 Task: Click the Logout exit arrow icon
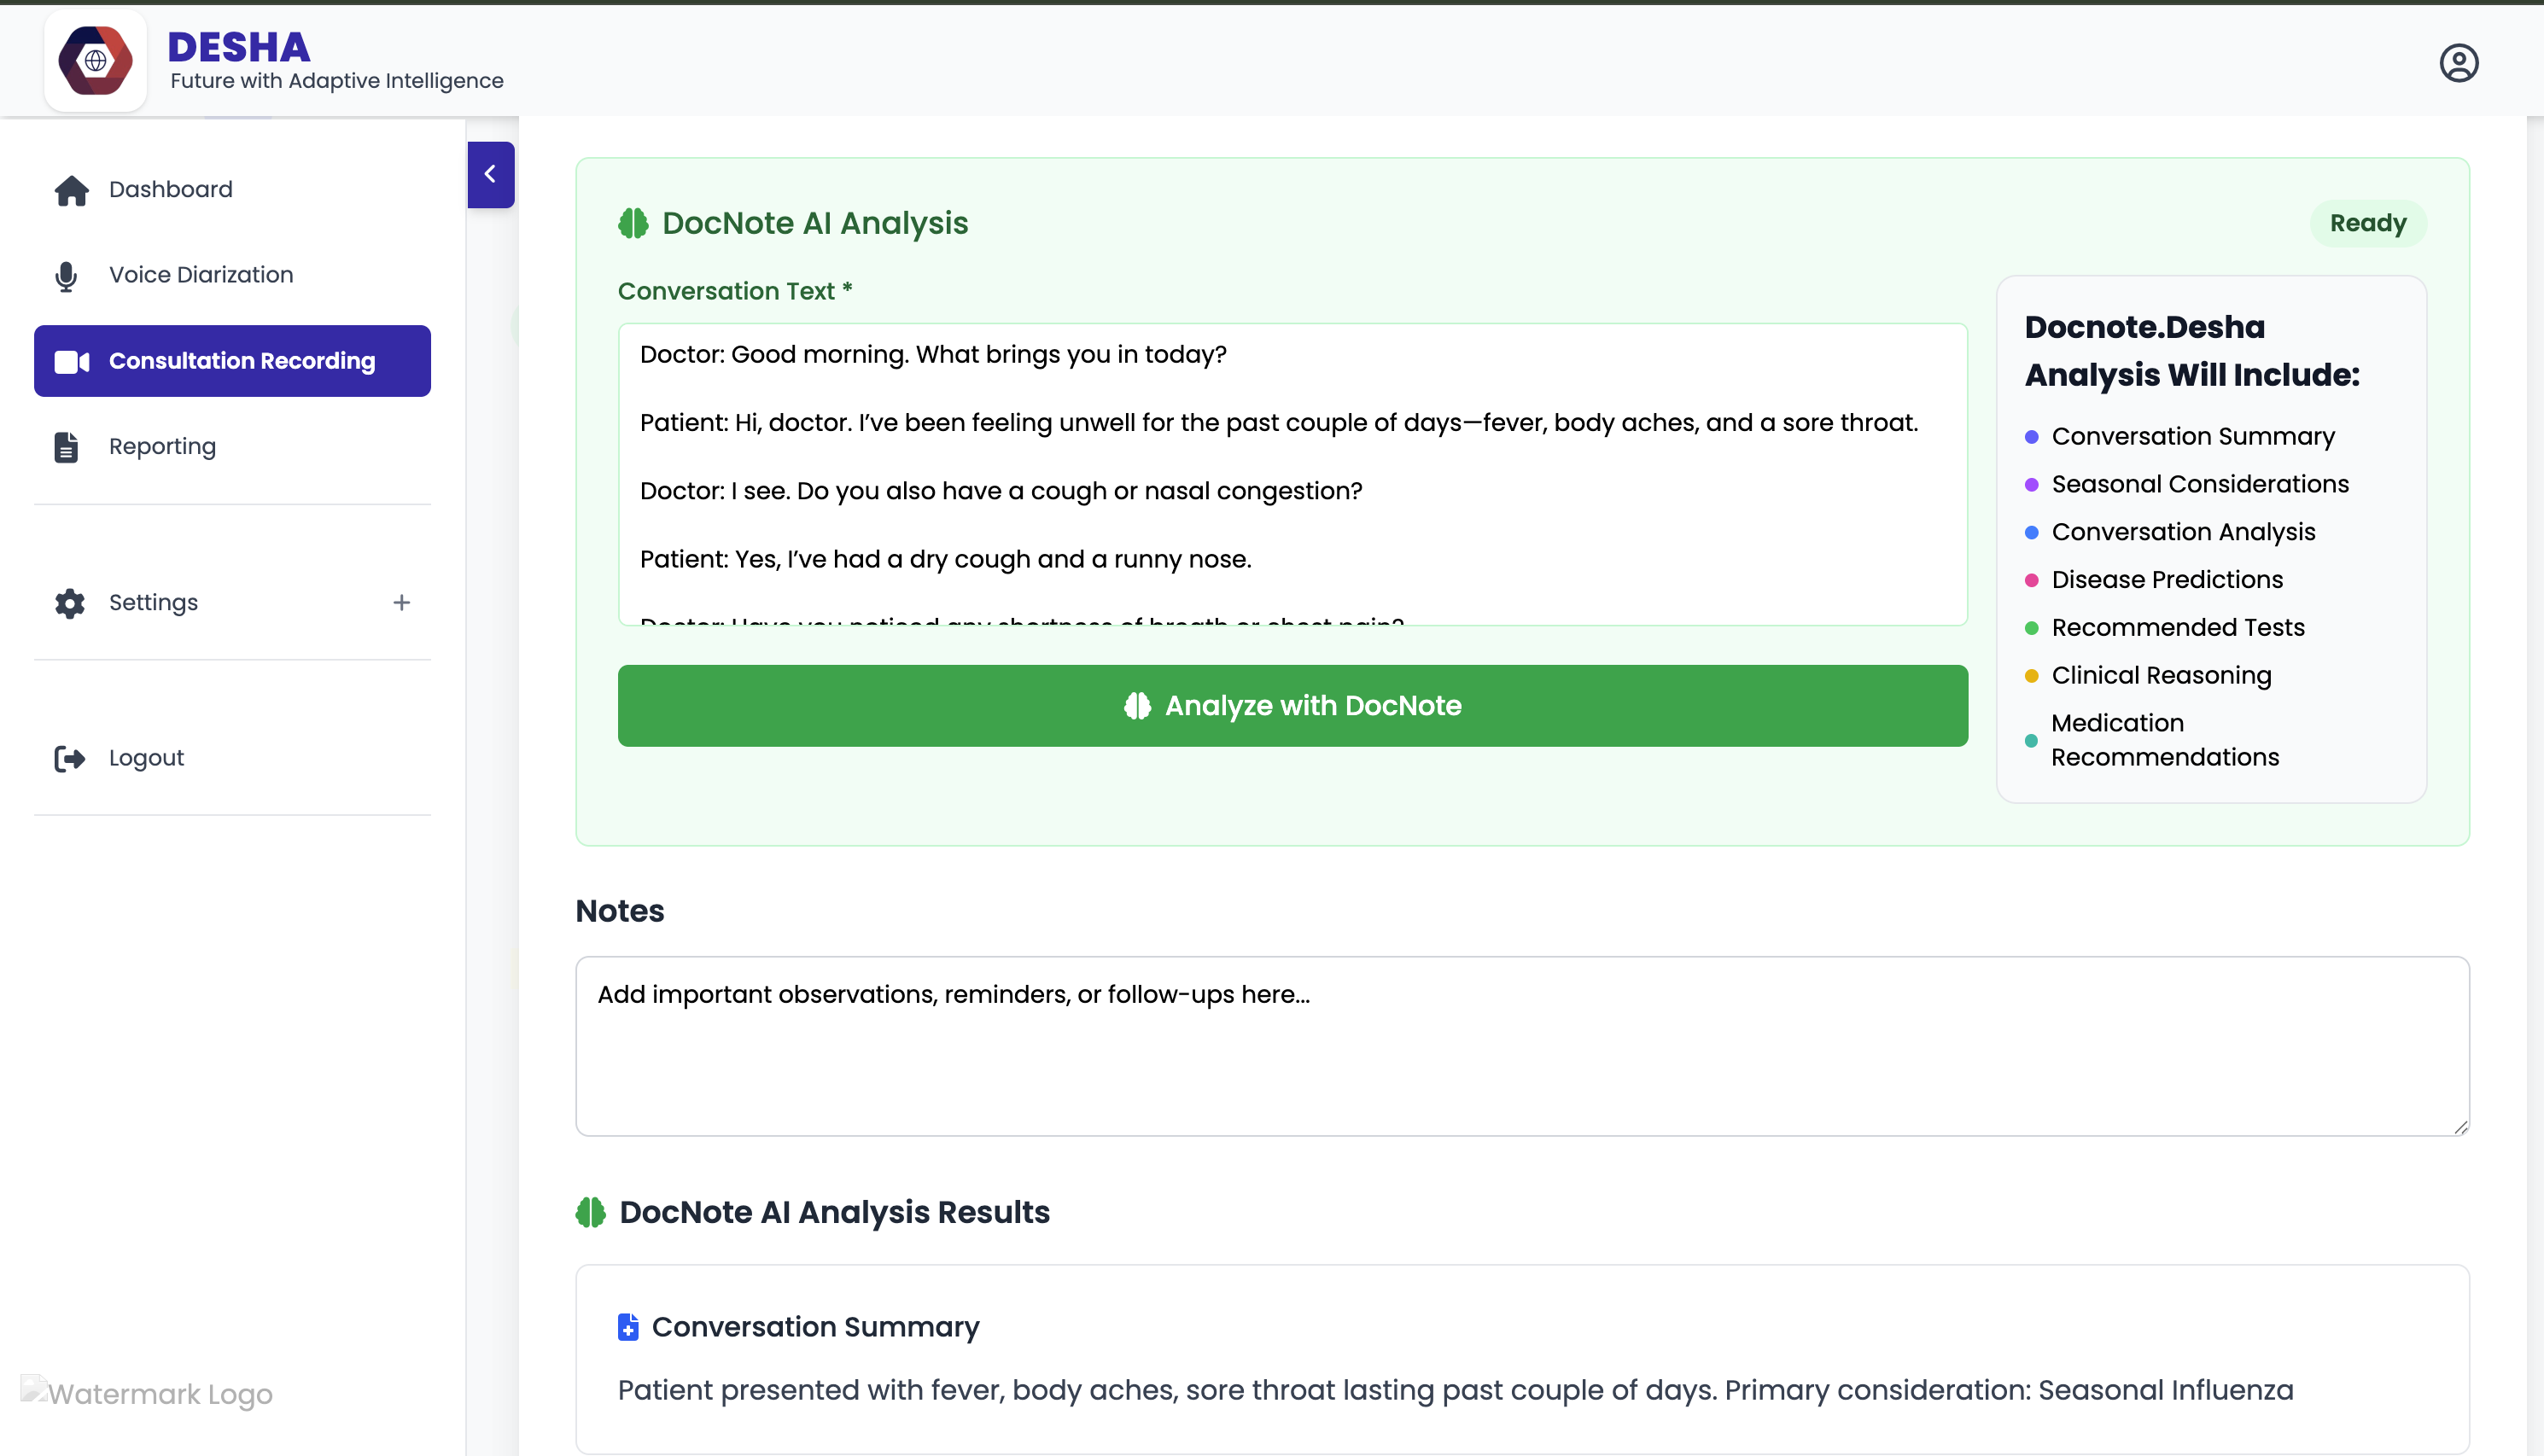coord(70,759)
